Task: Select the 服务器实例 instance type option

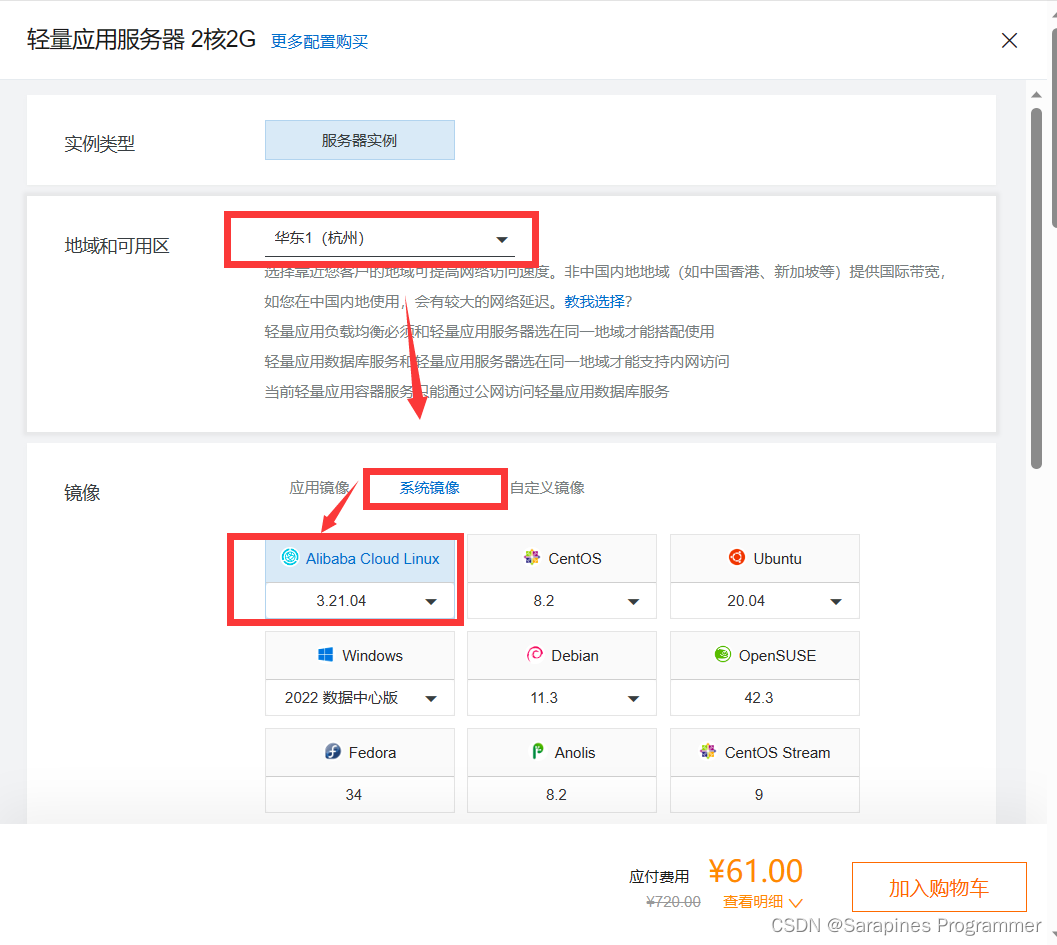Action: pyautogui.click(x=359, y=140)
